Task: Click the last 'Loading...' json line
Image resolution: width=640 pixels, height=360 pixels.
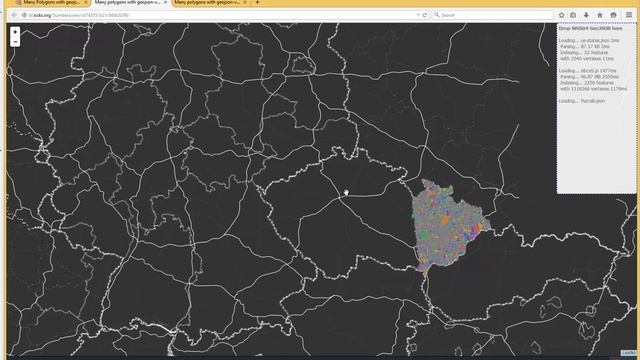Action: pyautogui.click(x=582, y=101)
